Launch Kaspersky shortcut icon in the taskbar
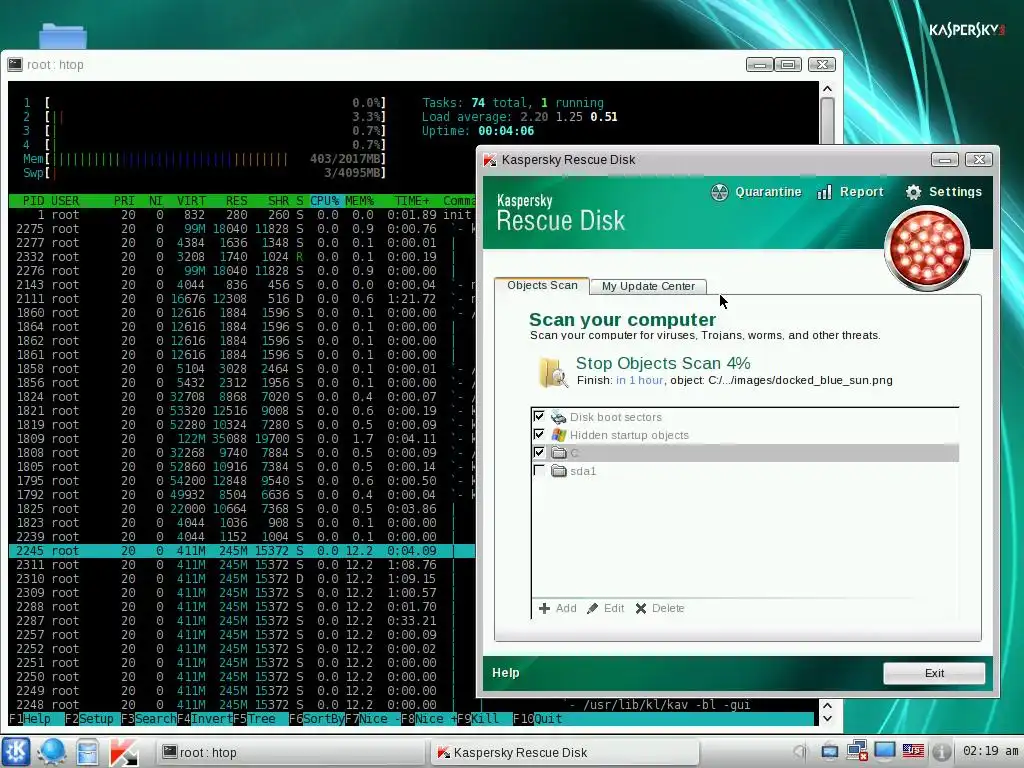This screenshot has width=1024, height=768. 123,752
